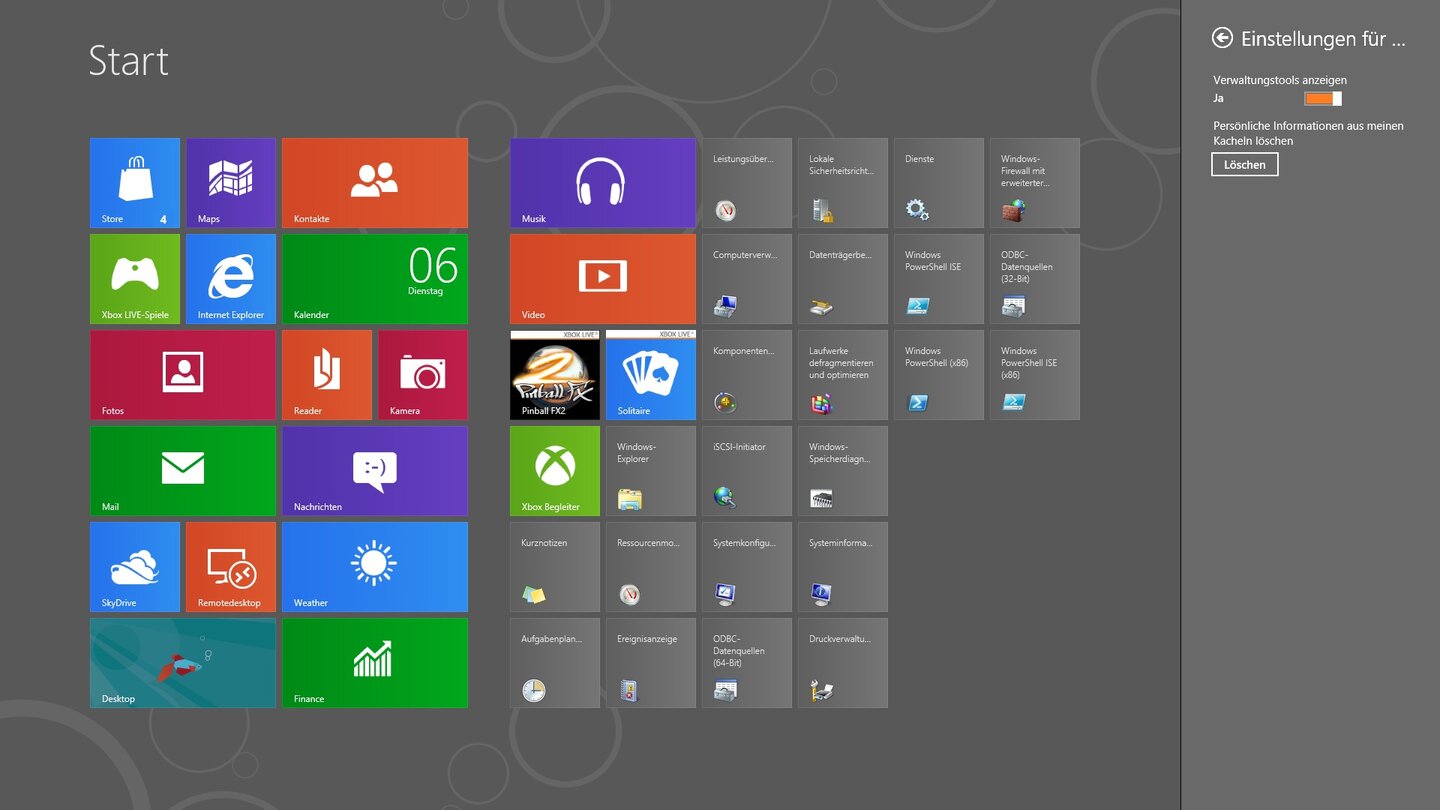The image size is (1440, 810).
Task: Open the Kalender tile showing 06 Dienstag
Action: [x=375, y=279]
